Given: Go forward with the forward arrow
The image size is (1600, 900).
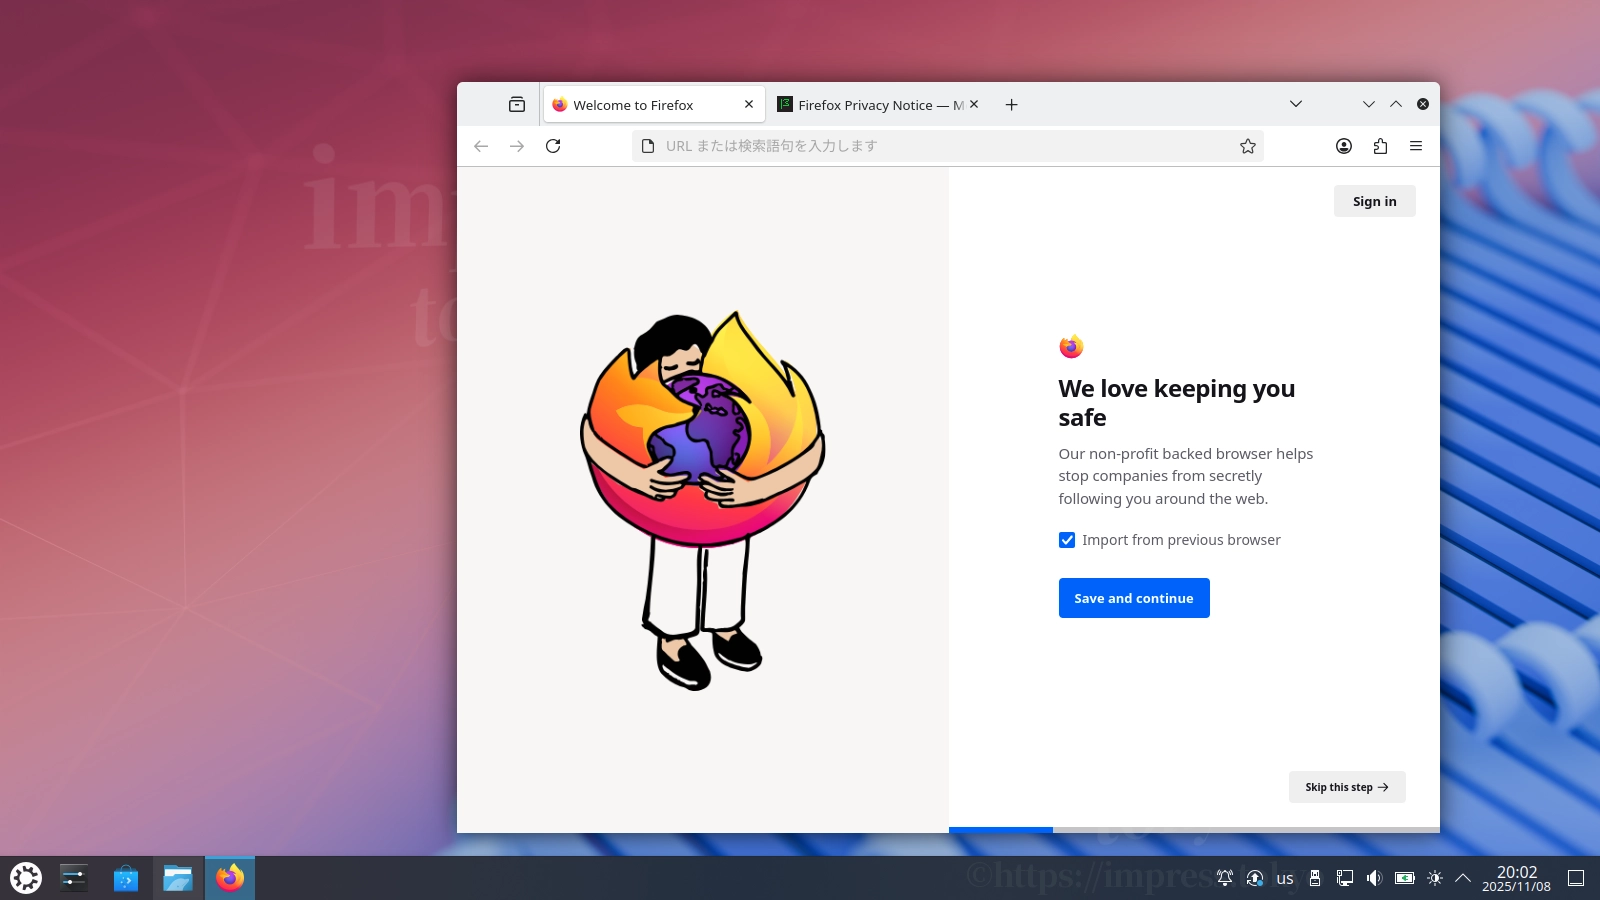Looking at the screenshot, I should (517, 146).
